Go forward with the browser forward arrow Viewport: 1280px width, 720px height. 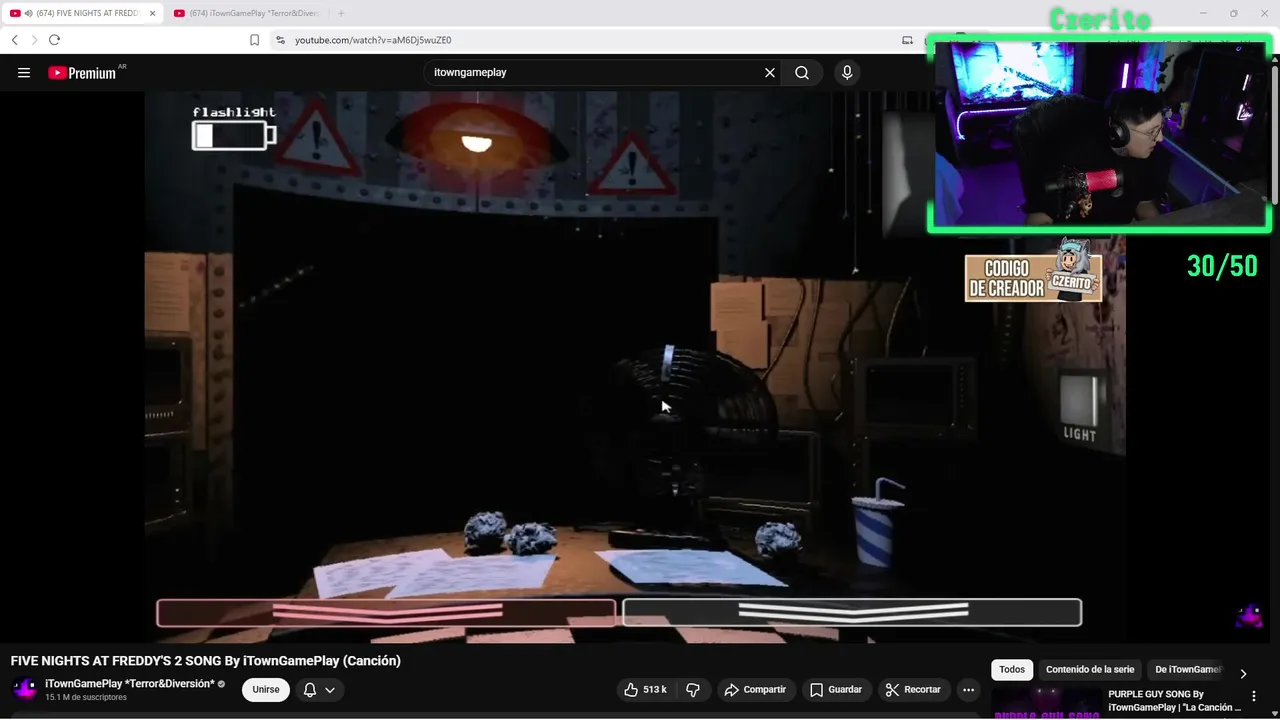[x=34, y=40]
